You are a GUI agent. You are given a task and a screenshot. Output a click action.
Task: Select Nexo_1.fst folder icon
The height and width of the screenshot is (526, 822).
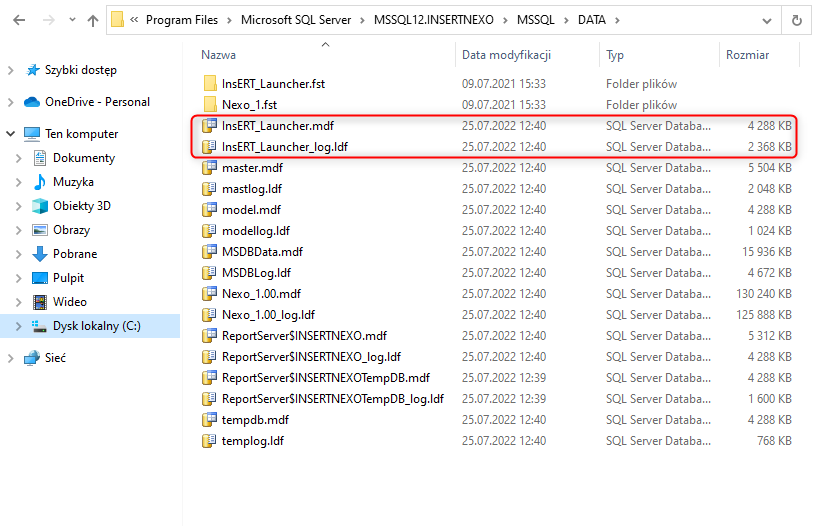pos(210,105)
